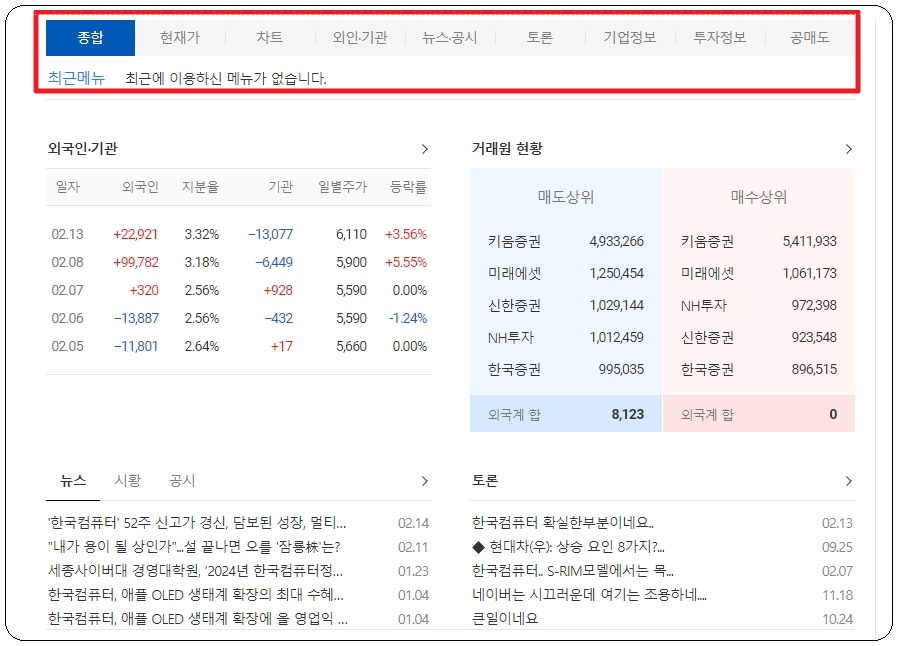This screenshot has height=646, width=898.
Task: Click buy volume 972,398 for NH투자
Action: point(814,306)
